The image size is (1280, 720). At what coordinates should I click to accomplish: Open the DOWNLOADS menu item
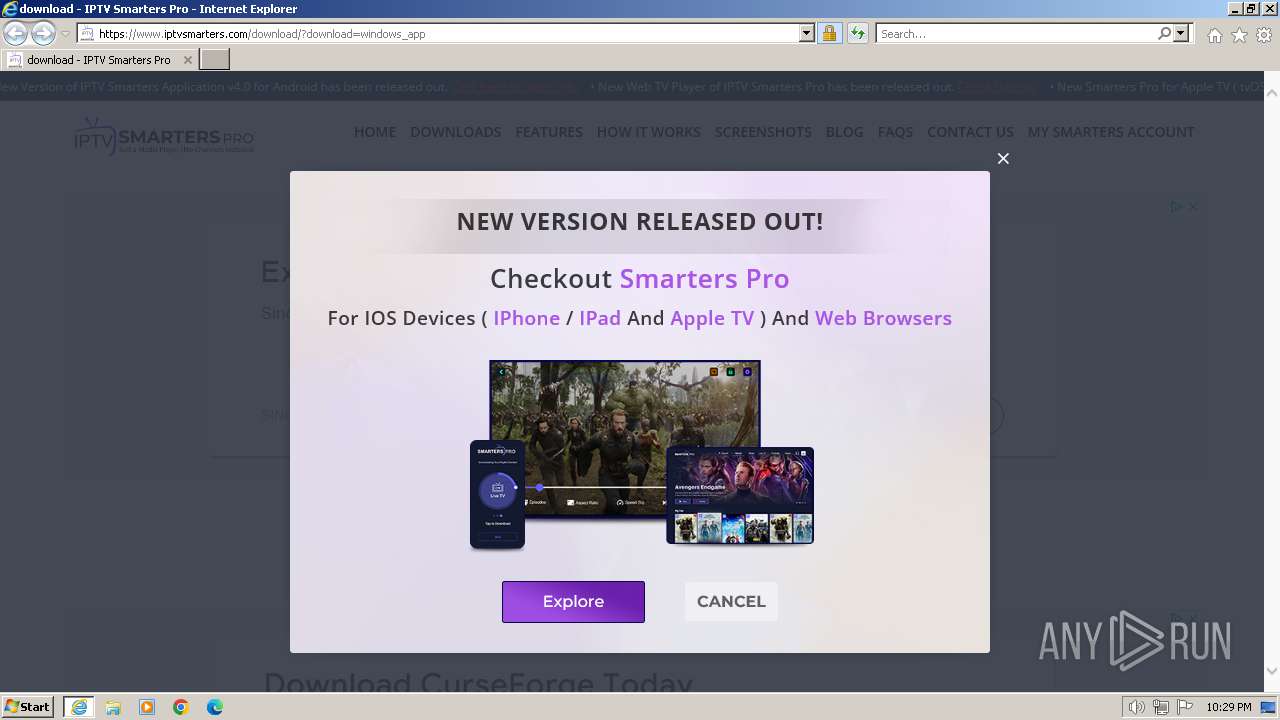click(455, 132)
